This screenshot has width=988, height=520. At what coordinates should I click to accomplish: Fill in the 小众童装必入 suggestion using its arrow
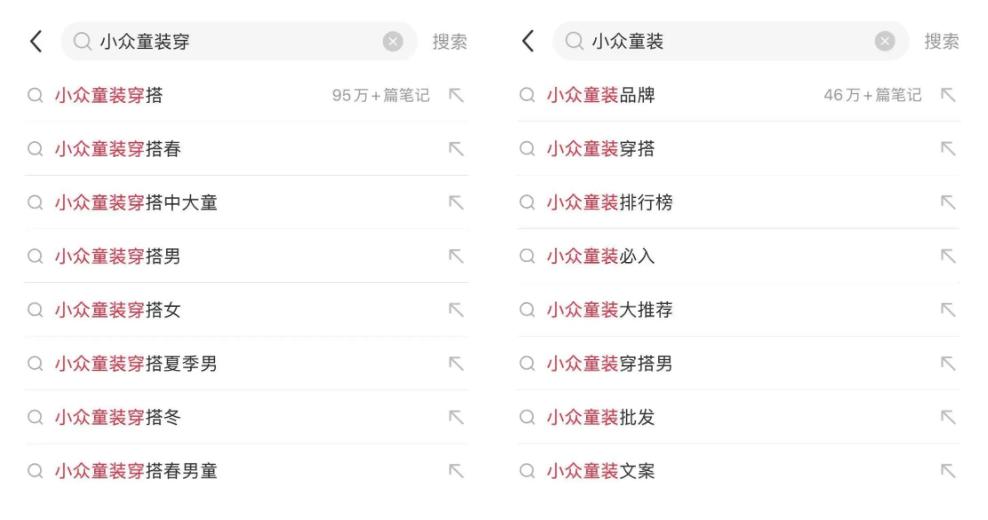948,257
